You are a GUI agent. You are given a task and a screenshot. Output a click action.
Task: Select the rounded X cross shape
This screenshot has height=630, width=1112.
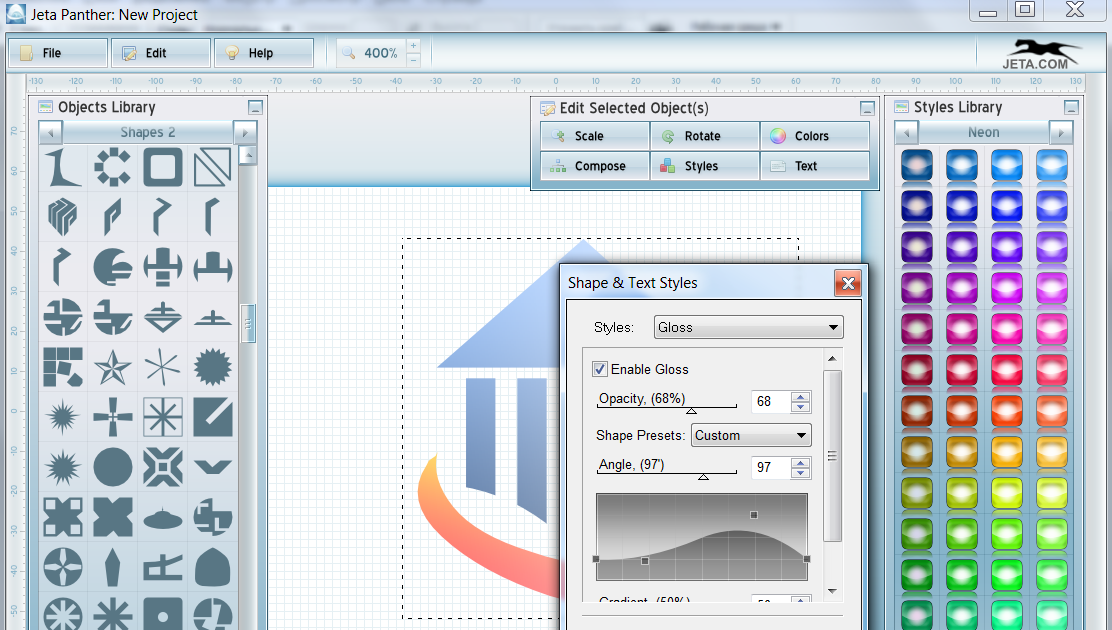coord(113,517)
